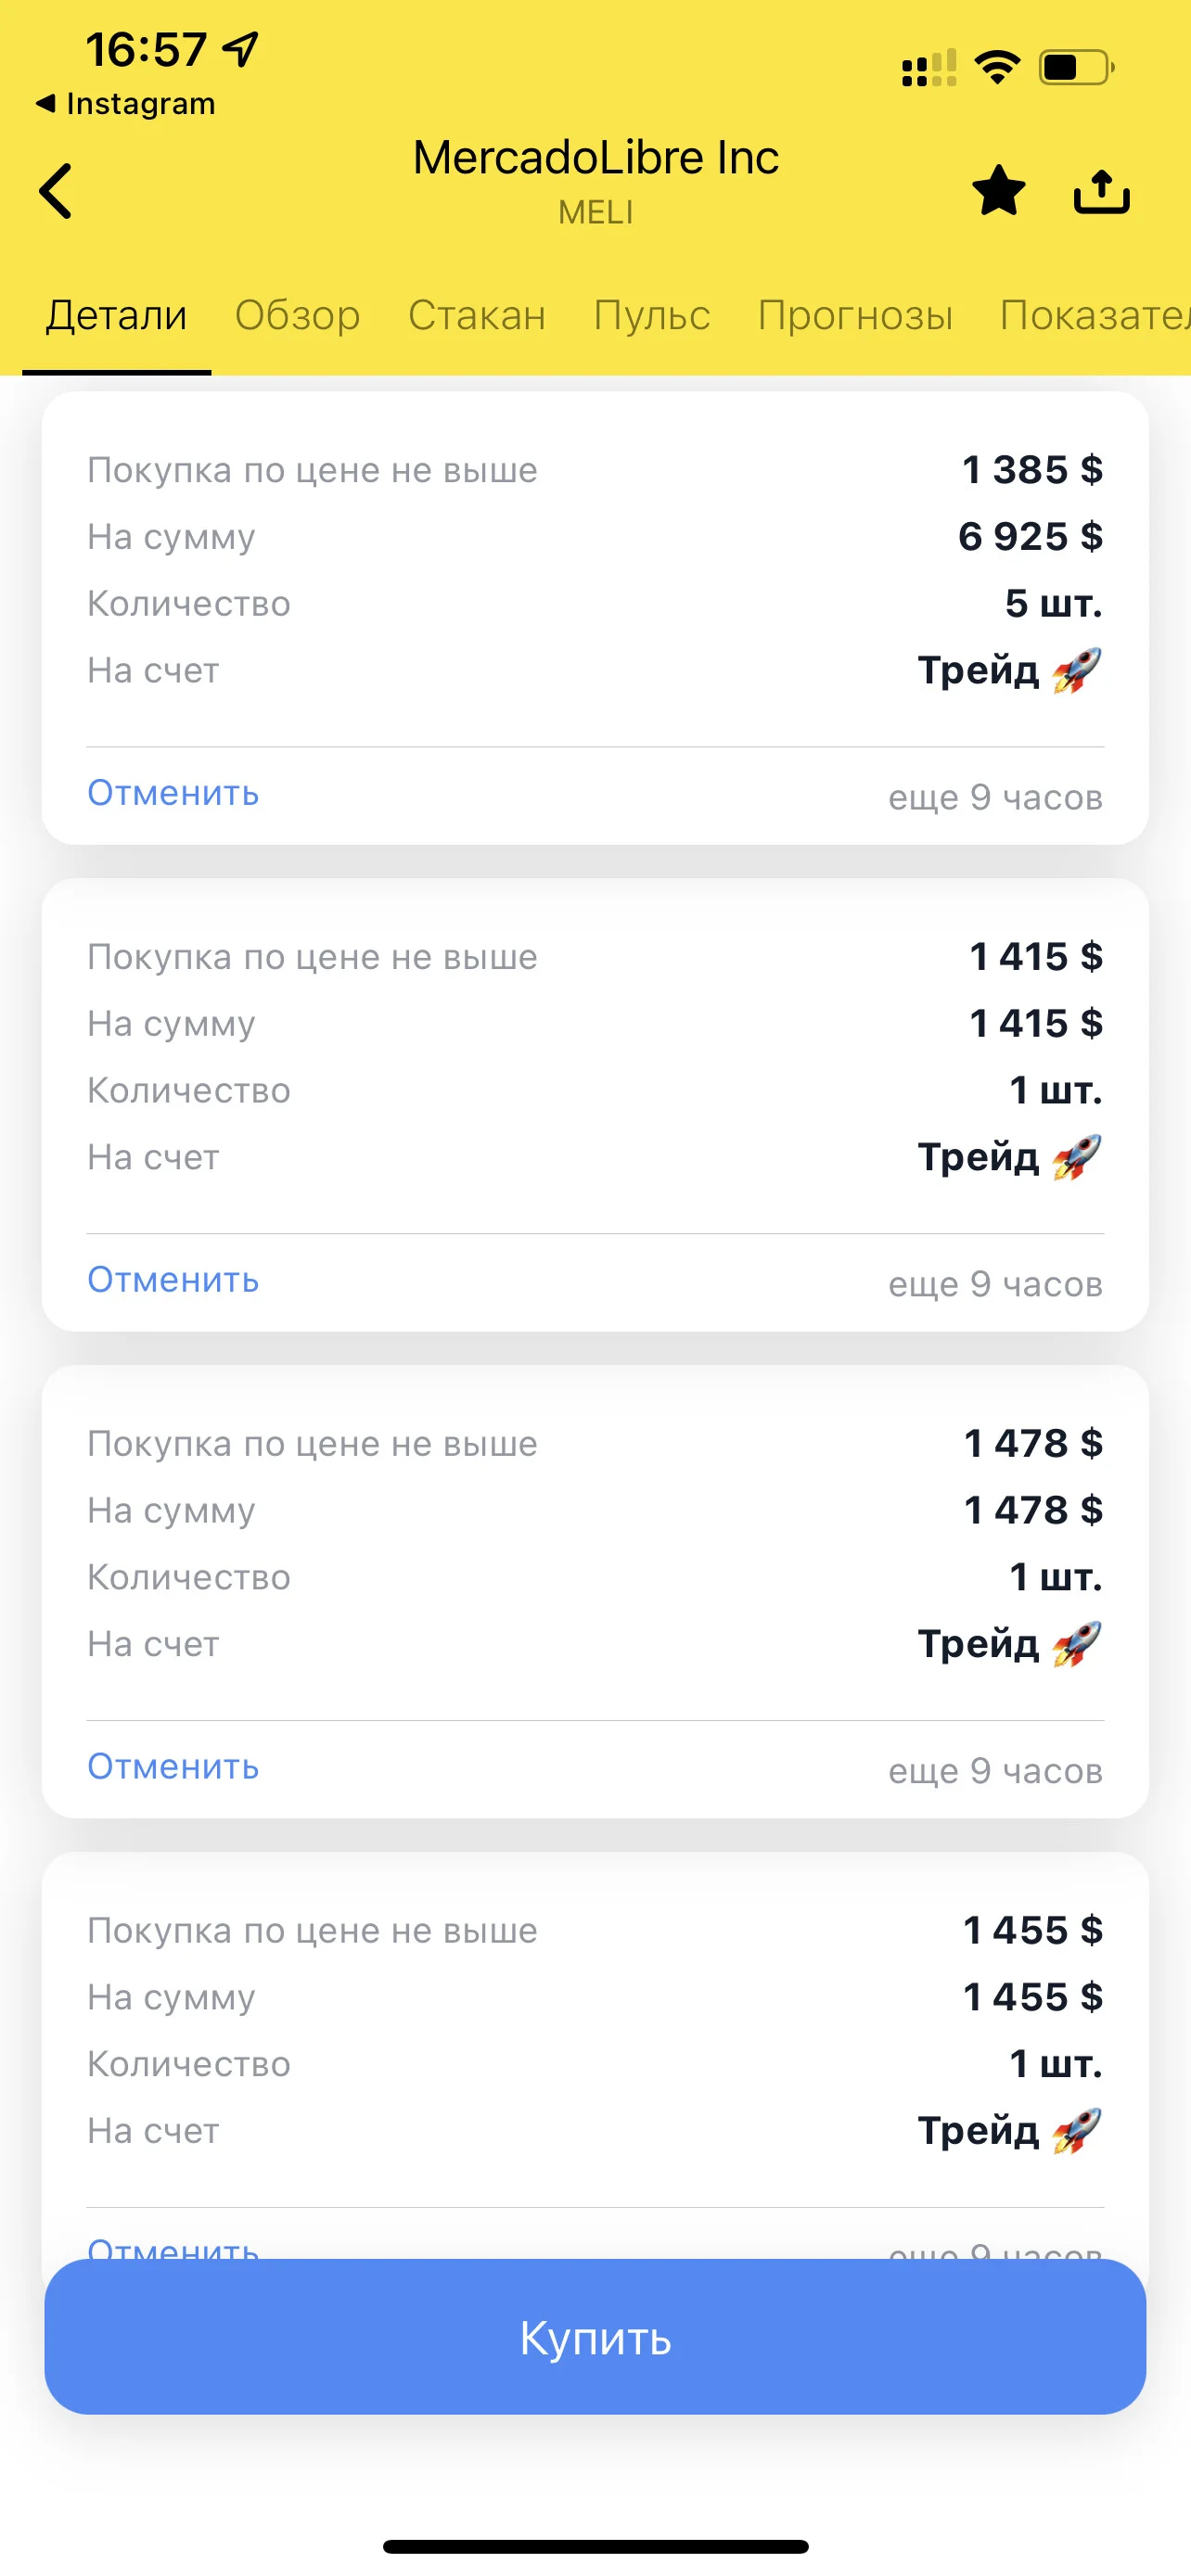Cancel the 1 478 $ buy order
1191x2576 pixels.
pos(173,1767)
